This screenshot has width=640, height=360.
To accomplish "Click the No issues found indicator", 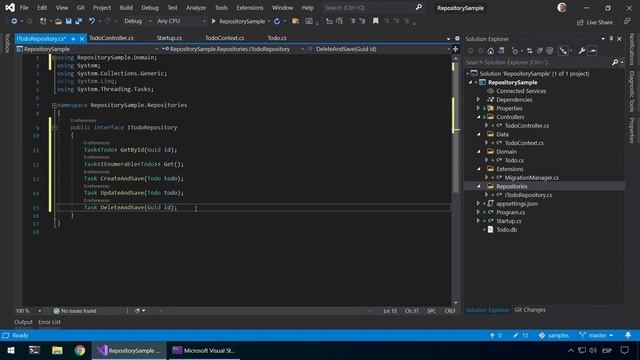I will coord(75,311).
